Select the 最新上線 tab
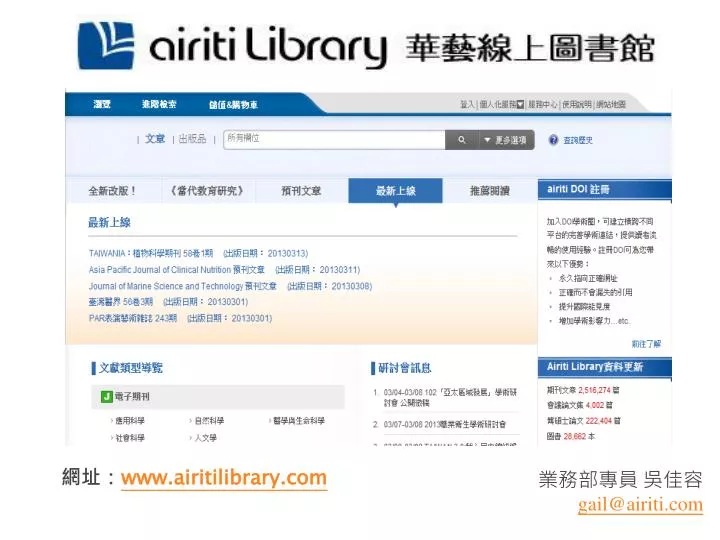The height and width of the screenshot is (540, 720). pyautogui.click(x=395, y=191)
